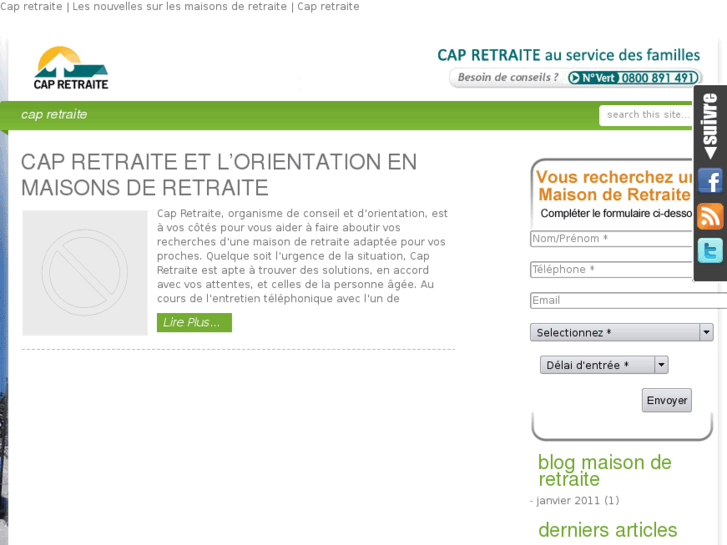Open the 'janvier 2011 (1)' archive link
The width and height of the screenshot is (727, 545).
578,500
